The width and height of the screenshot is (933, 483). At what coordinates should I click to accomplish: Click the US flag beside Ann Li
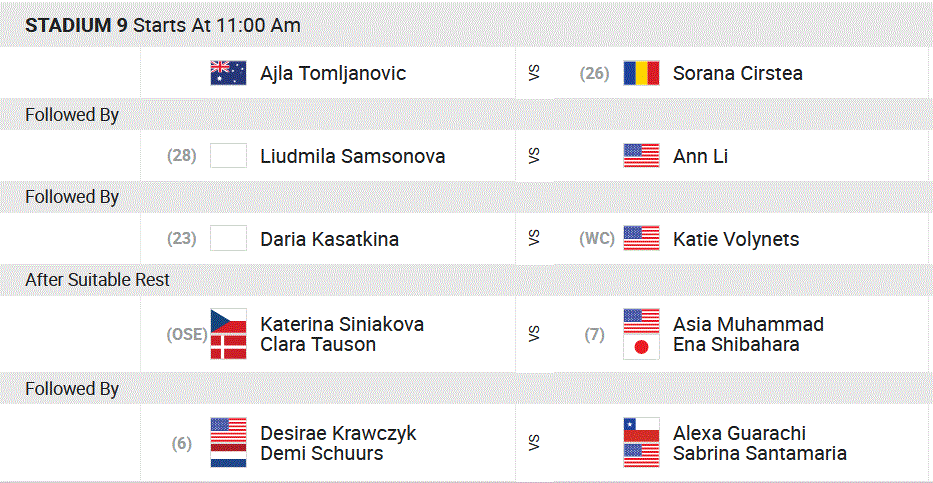[x=641, y=156]
